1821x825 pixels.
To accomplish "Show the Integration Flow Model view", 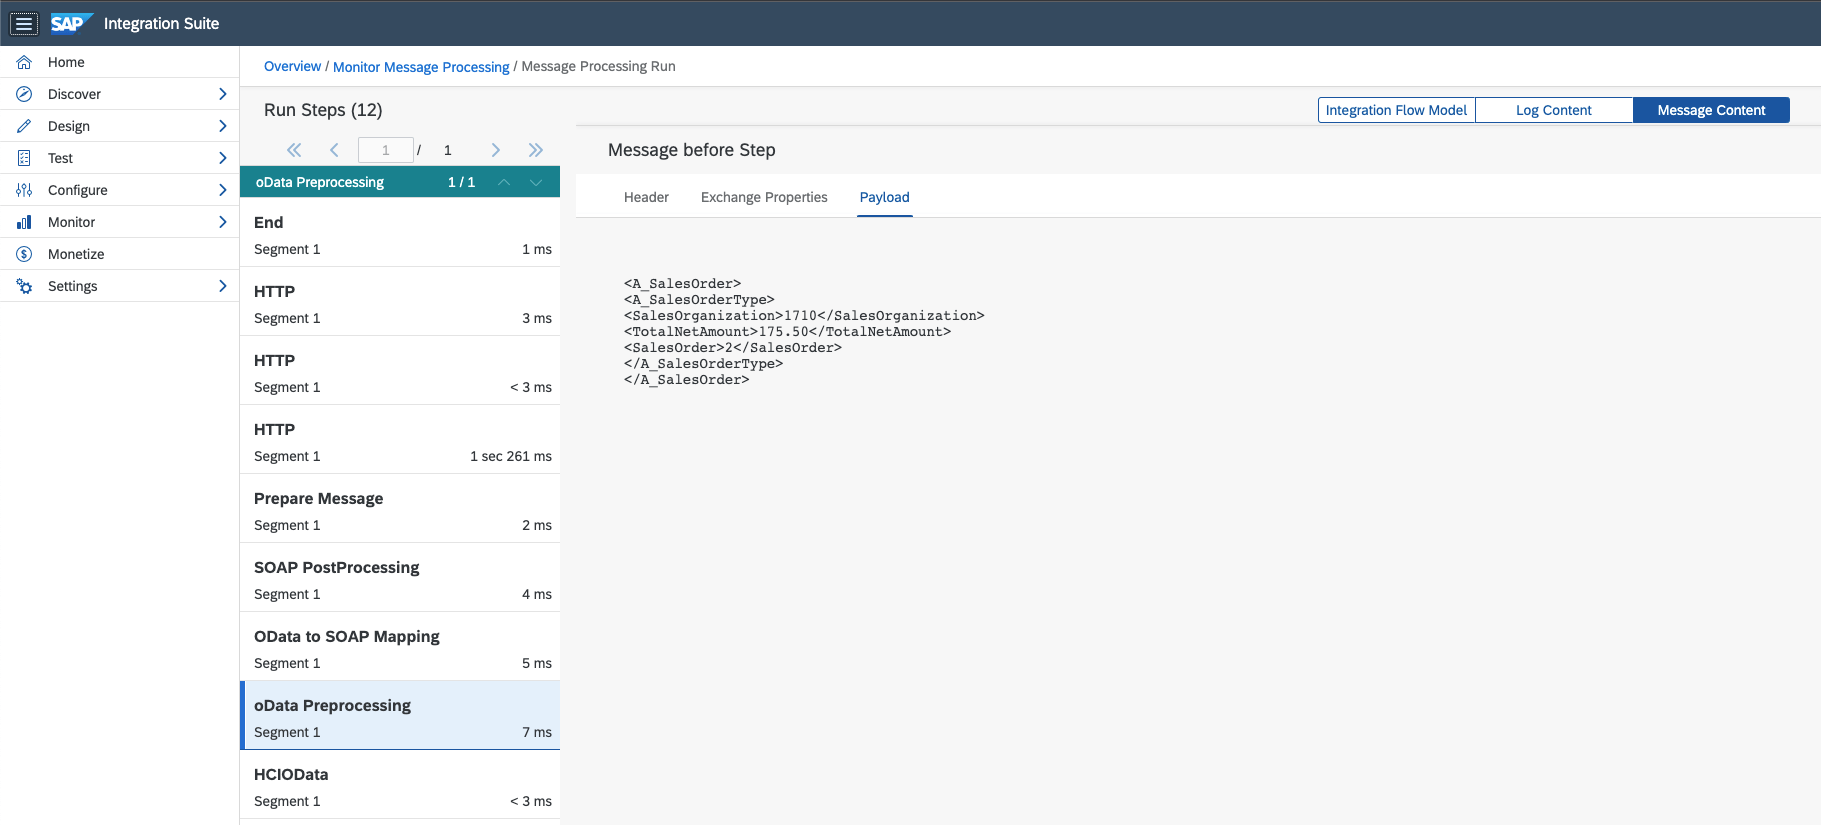I will tap(1396, 110).
